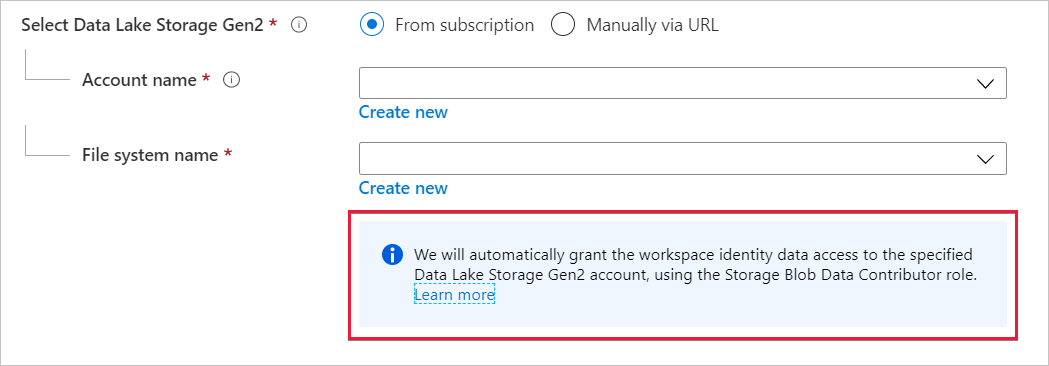The width and height of the screenshot is (1049, 366).
Task: Open the 'Learn more' link in info box
Action: pyautogui.click(x=454, y=294)
